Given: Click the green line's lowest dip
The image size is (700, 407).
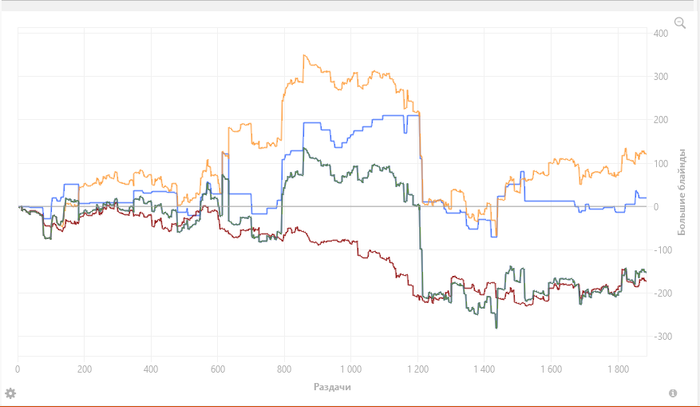Looking at the screenshot, I should 496,326.
